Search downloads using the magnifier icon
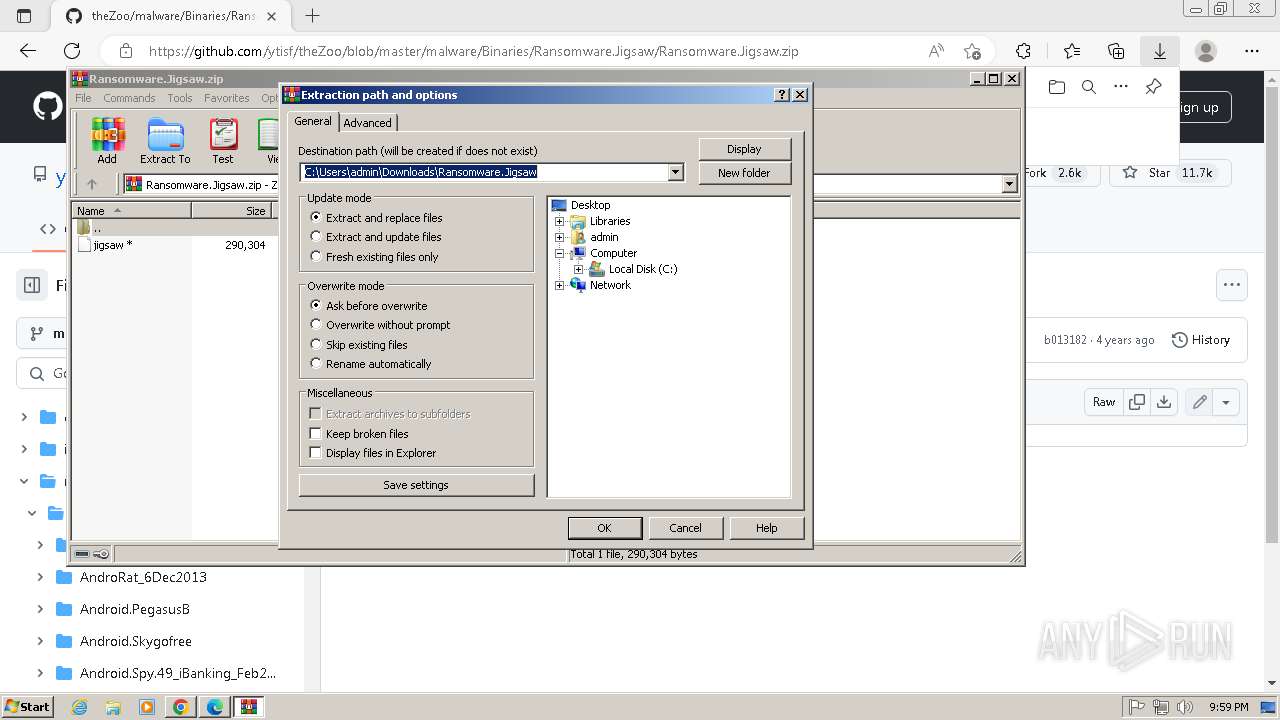The image size is (1280, 720). click(x=1089, y=87)
